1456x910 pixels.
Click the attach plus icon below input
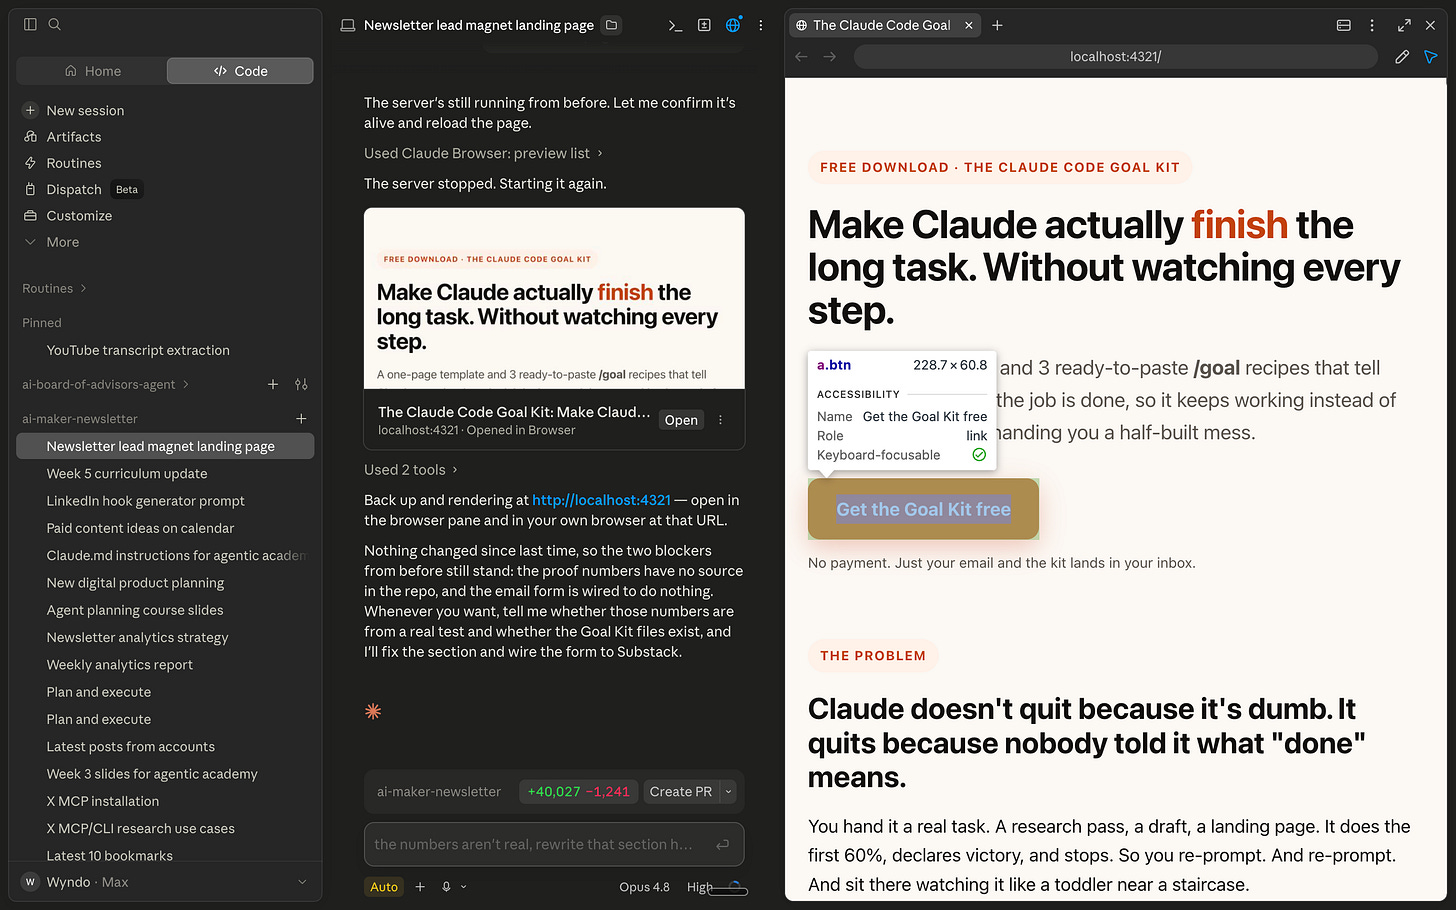(x=420, y=886)
